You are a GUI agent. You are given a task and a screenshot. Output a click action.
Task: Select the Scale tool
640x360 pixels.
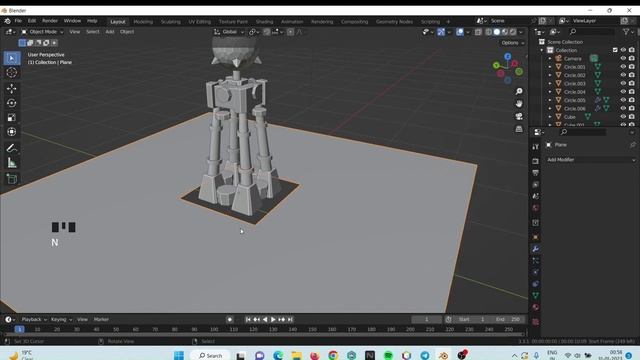coord(11,118)
